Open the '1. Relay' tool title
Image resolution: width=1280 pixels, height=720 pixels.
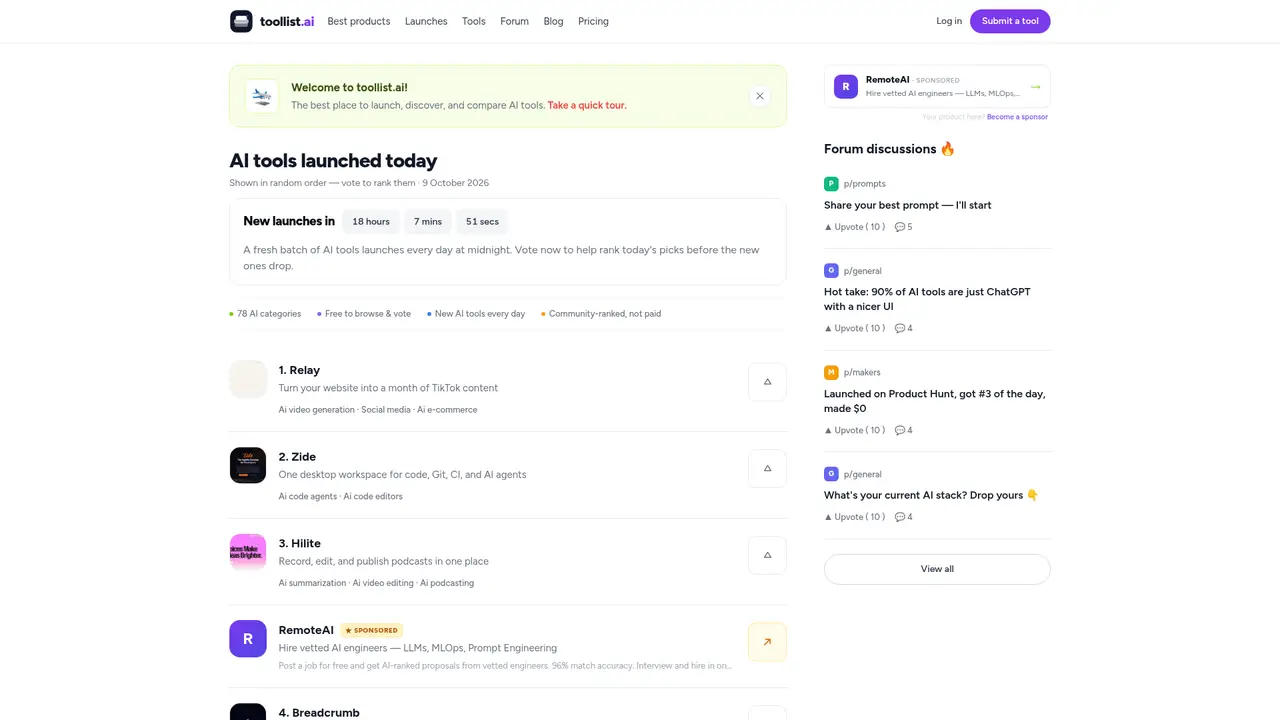coord(299,370)
